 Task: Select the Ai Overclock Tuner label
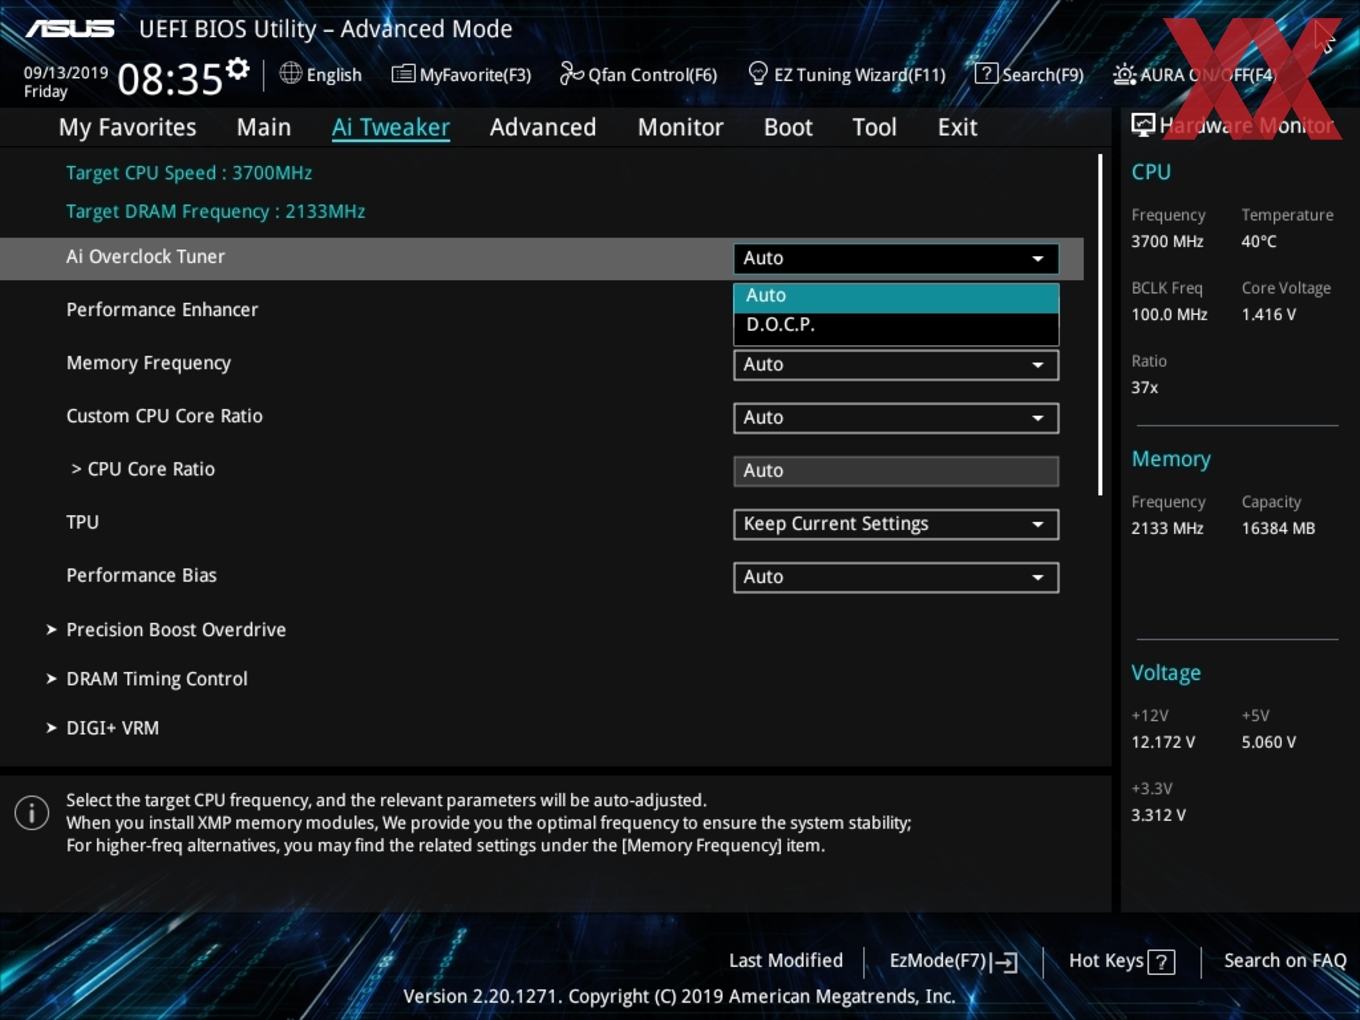(x=145, y=257)
